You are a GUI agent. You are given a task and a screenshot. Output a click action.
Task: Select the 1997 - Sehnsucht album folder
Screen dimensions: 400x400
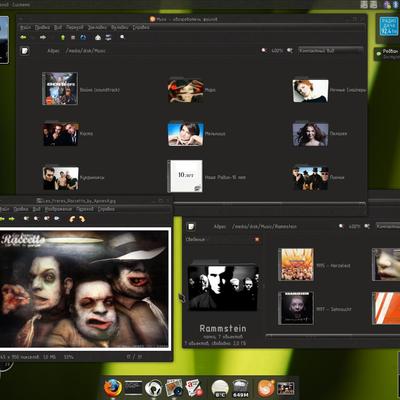tap(296, 308)
